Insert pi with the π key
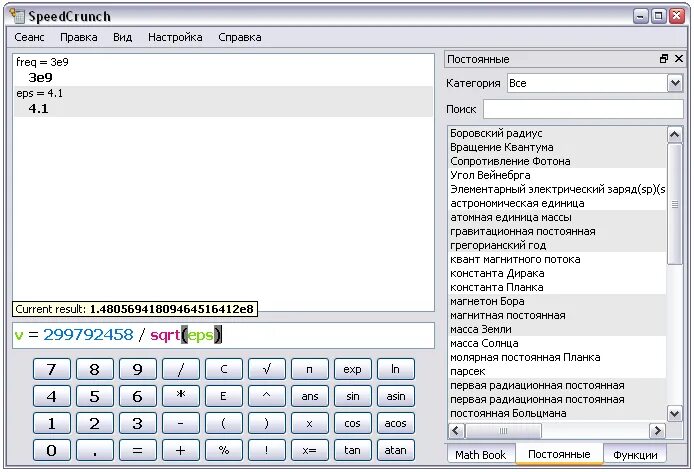Viewport: 694px width, 472px height. click(x=309, y=369)
